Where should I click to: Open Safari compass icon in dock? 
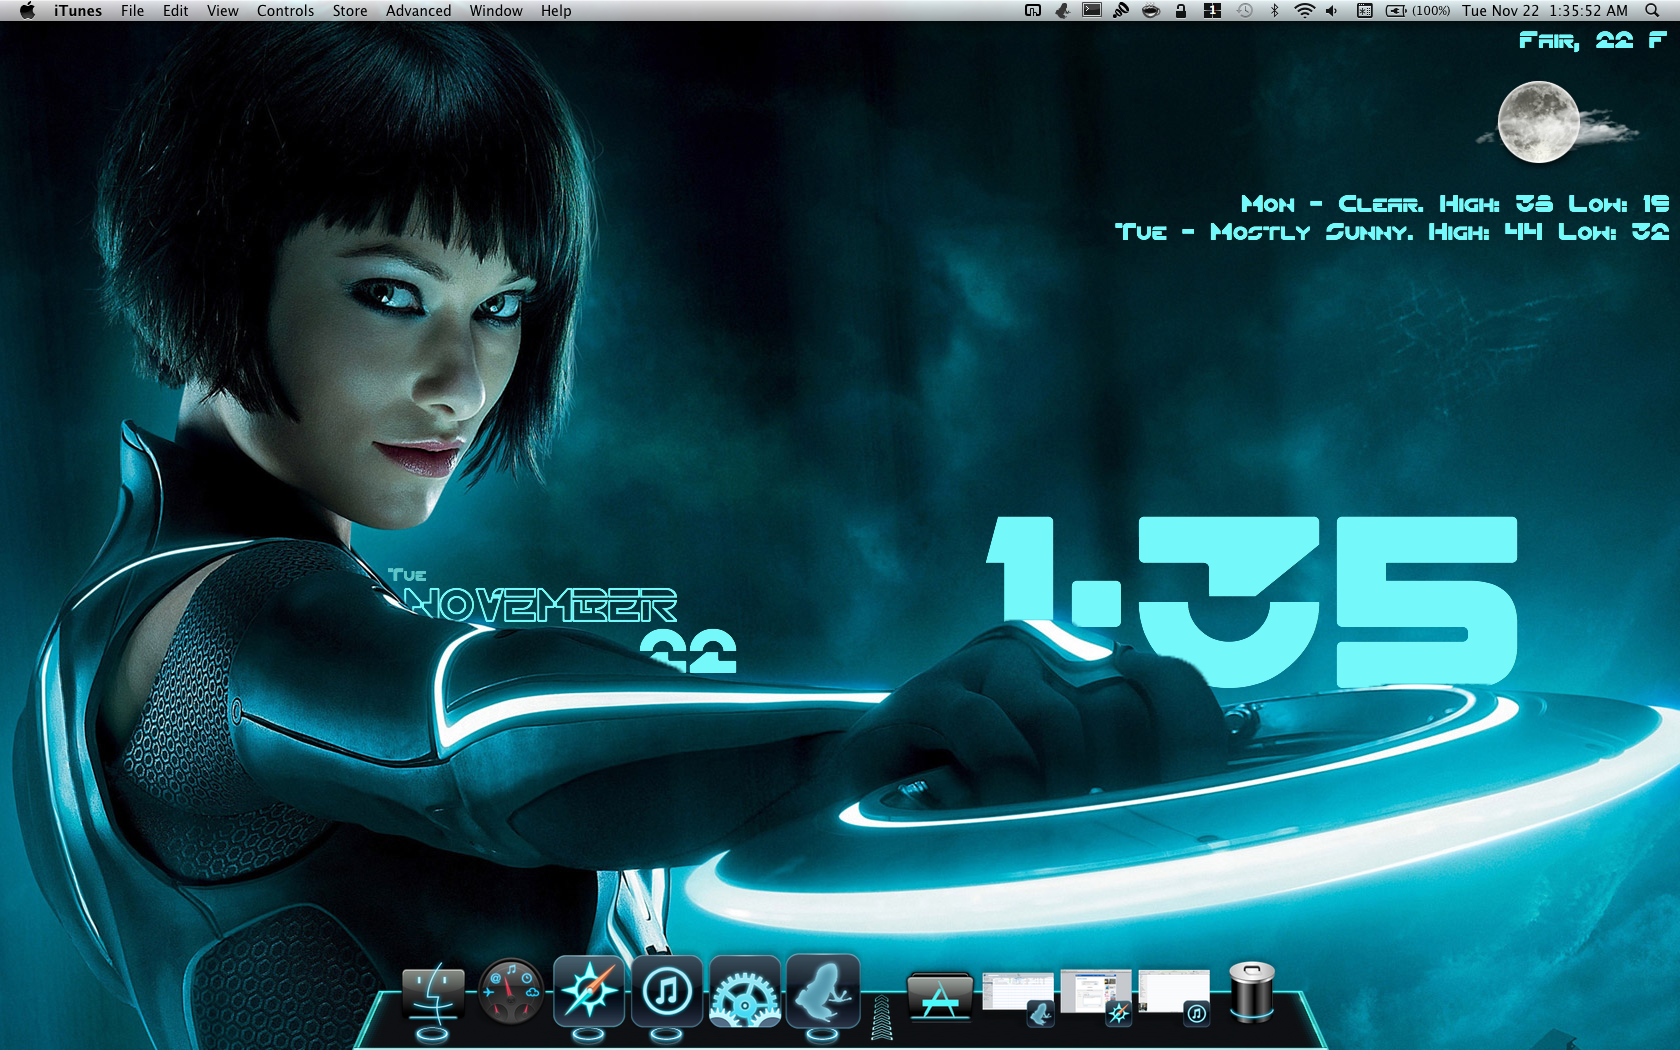pos(589,992)
